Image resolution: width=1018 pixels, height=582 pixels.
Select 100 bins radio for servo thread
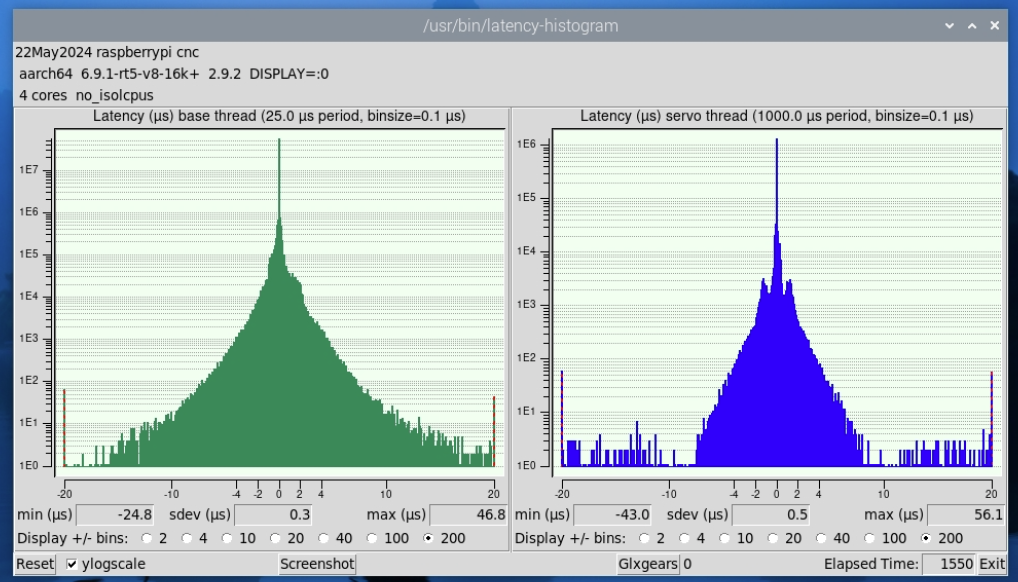pos(869,538)
